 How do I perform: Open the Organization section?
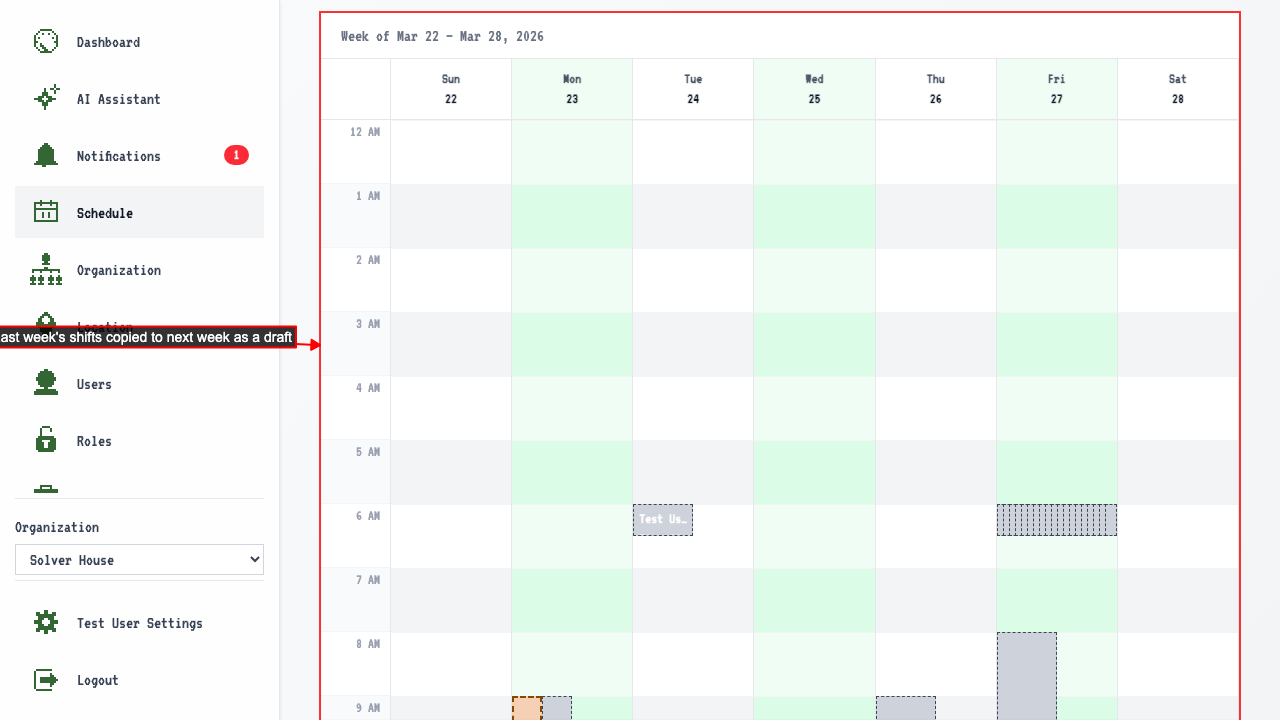point(139,270)
